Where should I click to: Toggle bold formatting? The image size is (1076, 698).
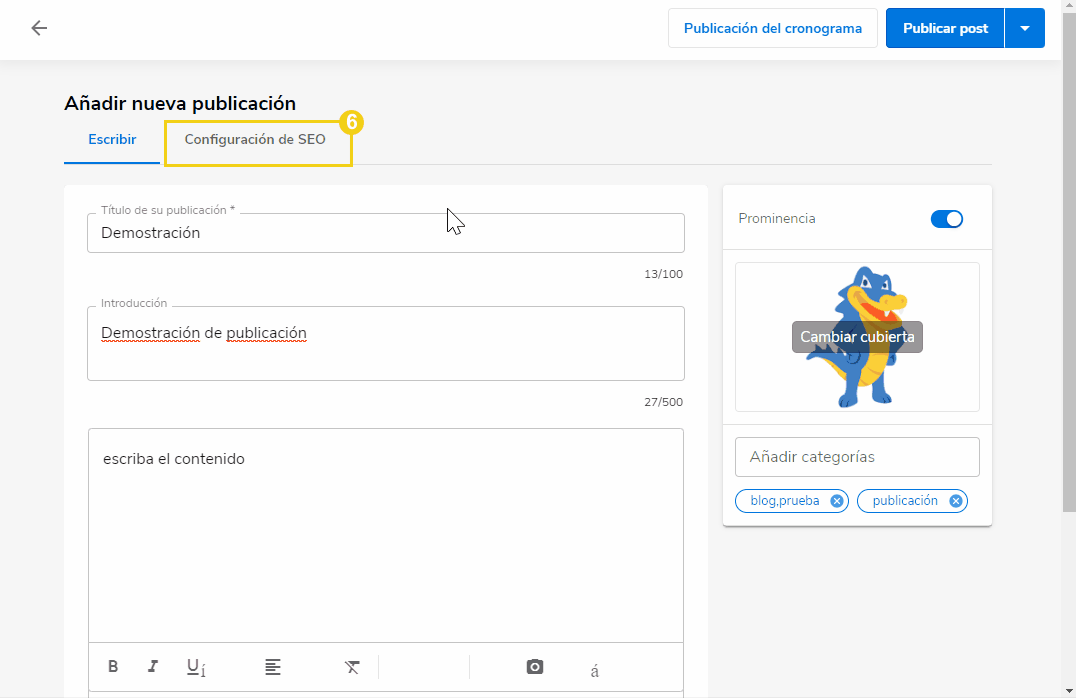[x=113, y=666]
